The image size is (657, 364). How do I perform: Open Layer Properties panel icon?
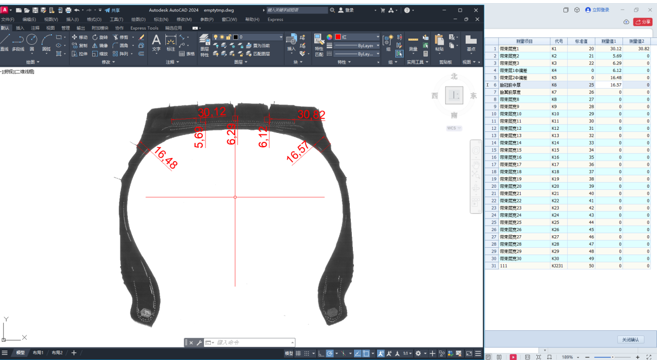pos(204,45)
